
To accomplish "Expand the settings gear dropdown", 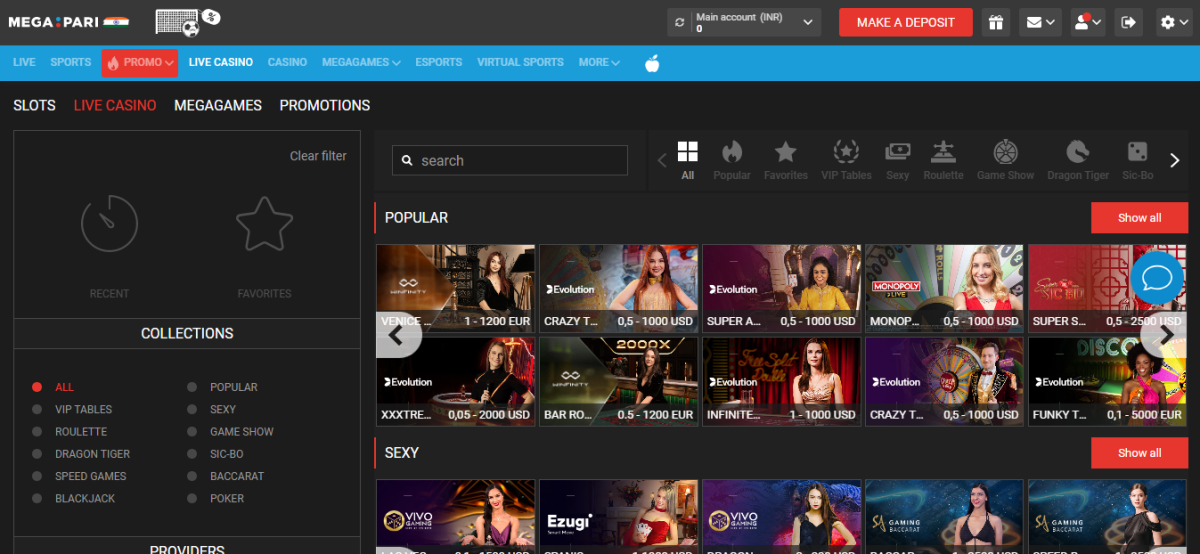I will (1173, 22).
